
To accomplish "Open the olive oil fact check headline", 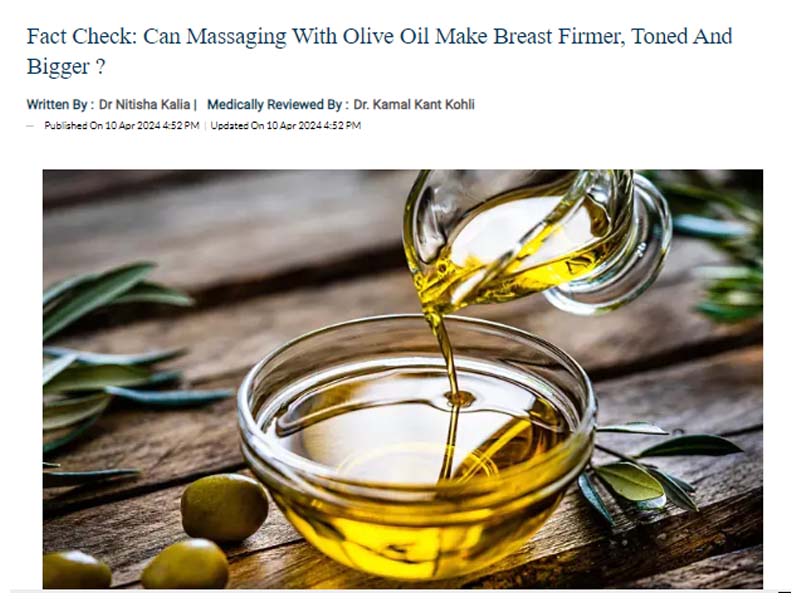I will click(380, 51).
